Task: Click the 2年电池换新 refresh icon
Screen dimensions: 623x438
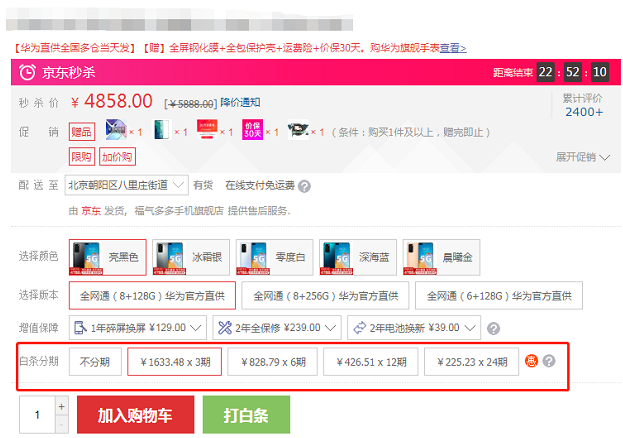Action: (x=360, y=328)
